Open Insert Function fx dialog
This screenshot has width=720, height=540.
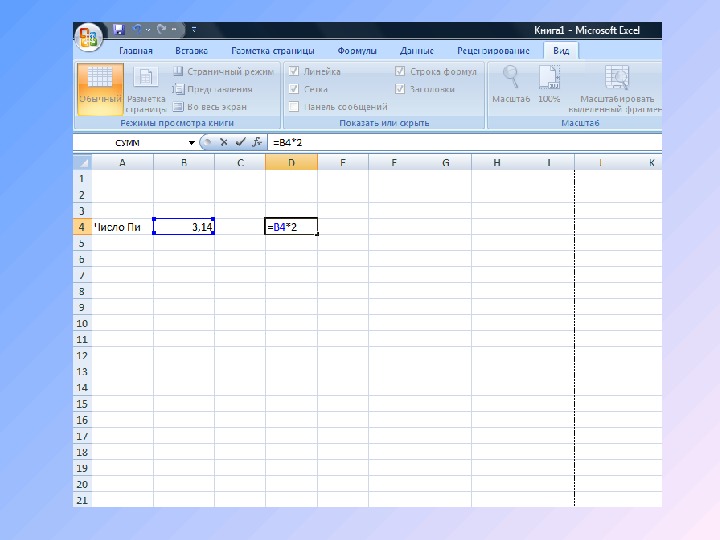point(257,142)
